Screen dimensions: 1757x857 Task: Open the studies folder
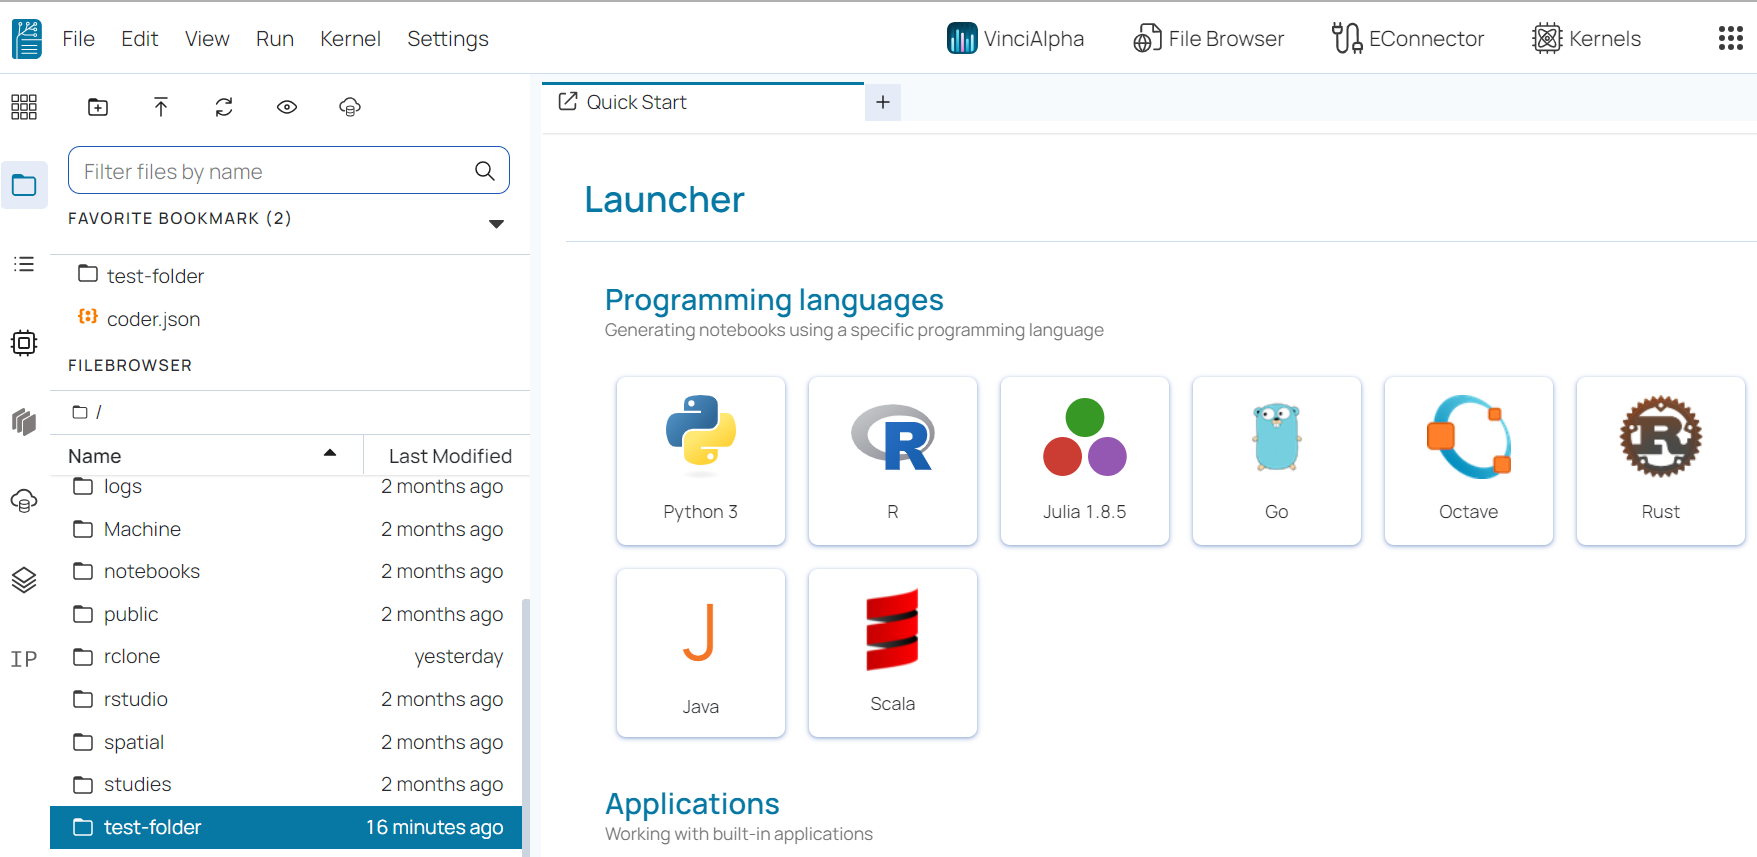tap(286, 784)
